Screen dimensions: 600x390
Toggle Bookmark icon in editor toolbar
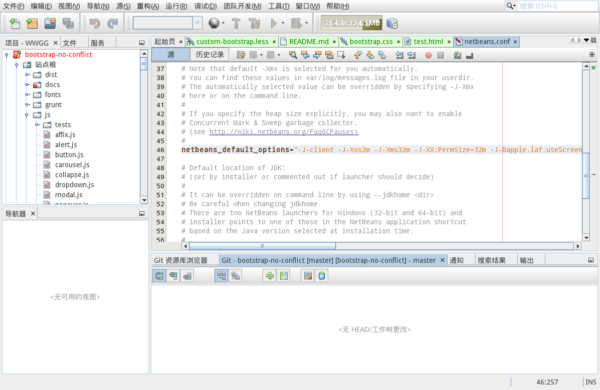(x=382, y=55)
